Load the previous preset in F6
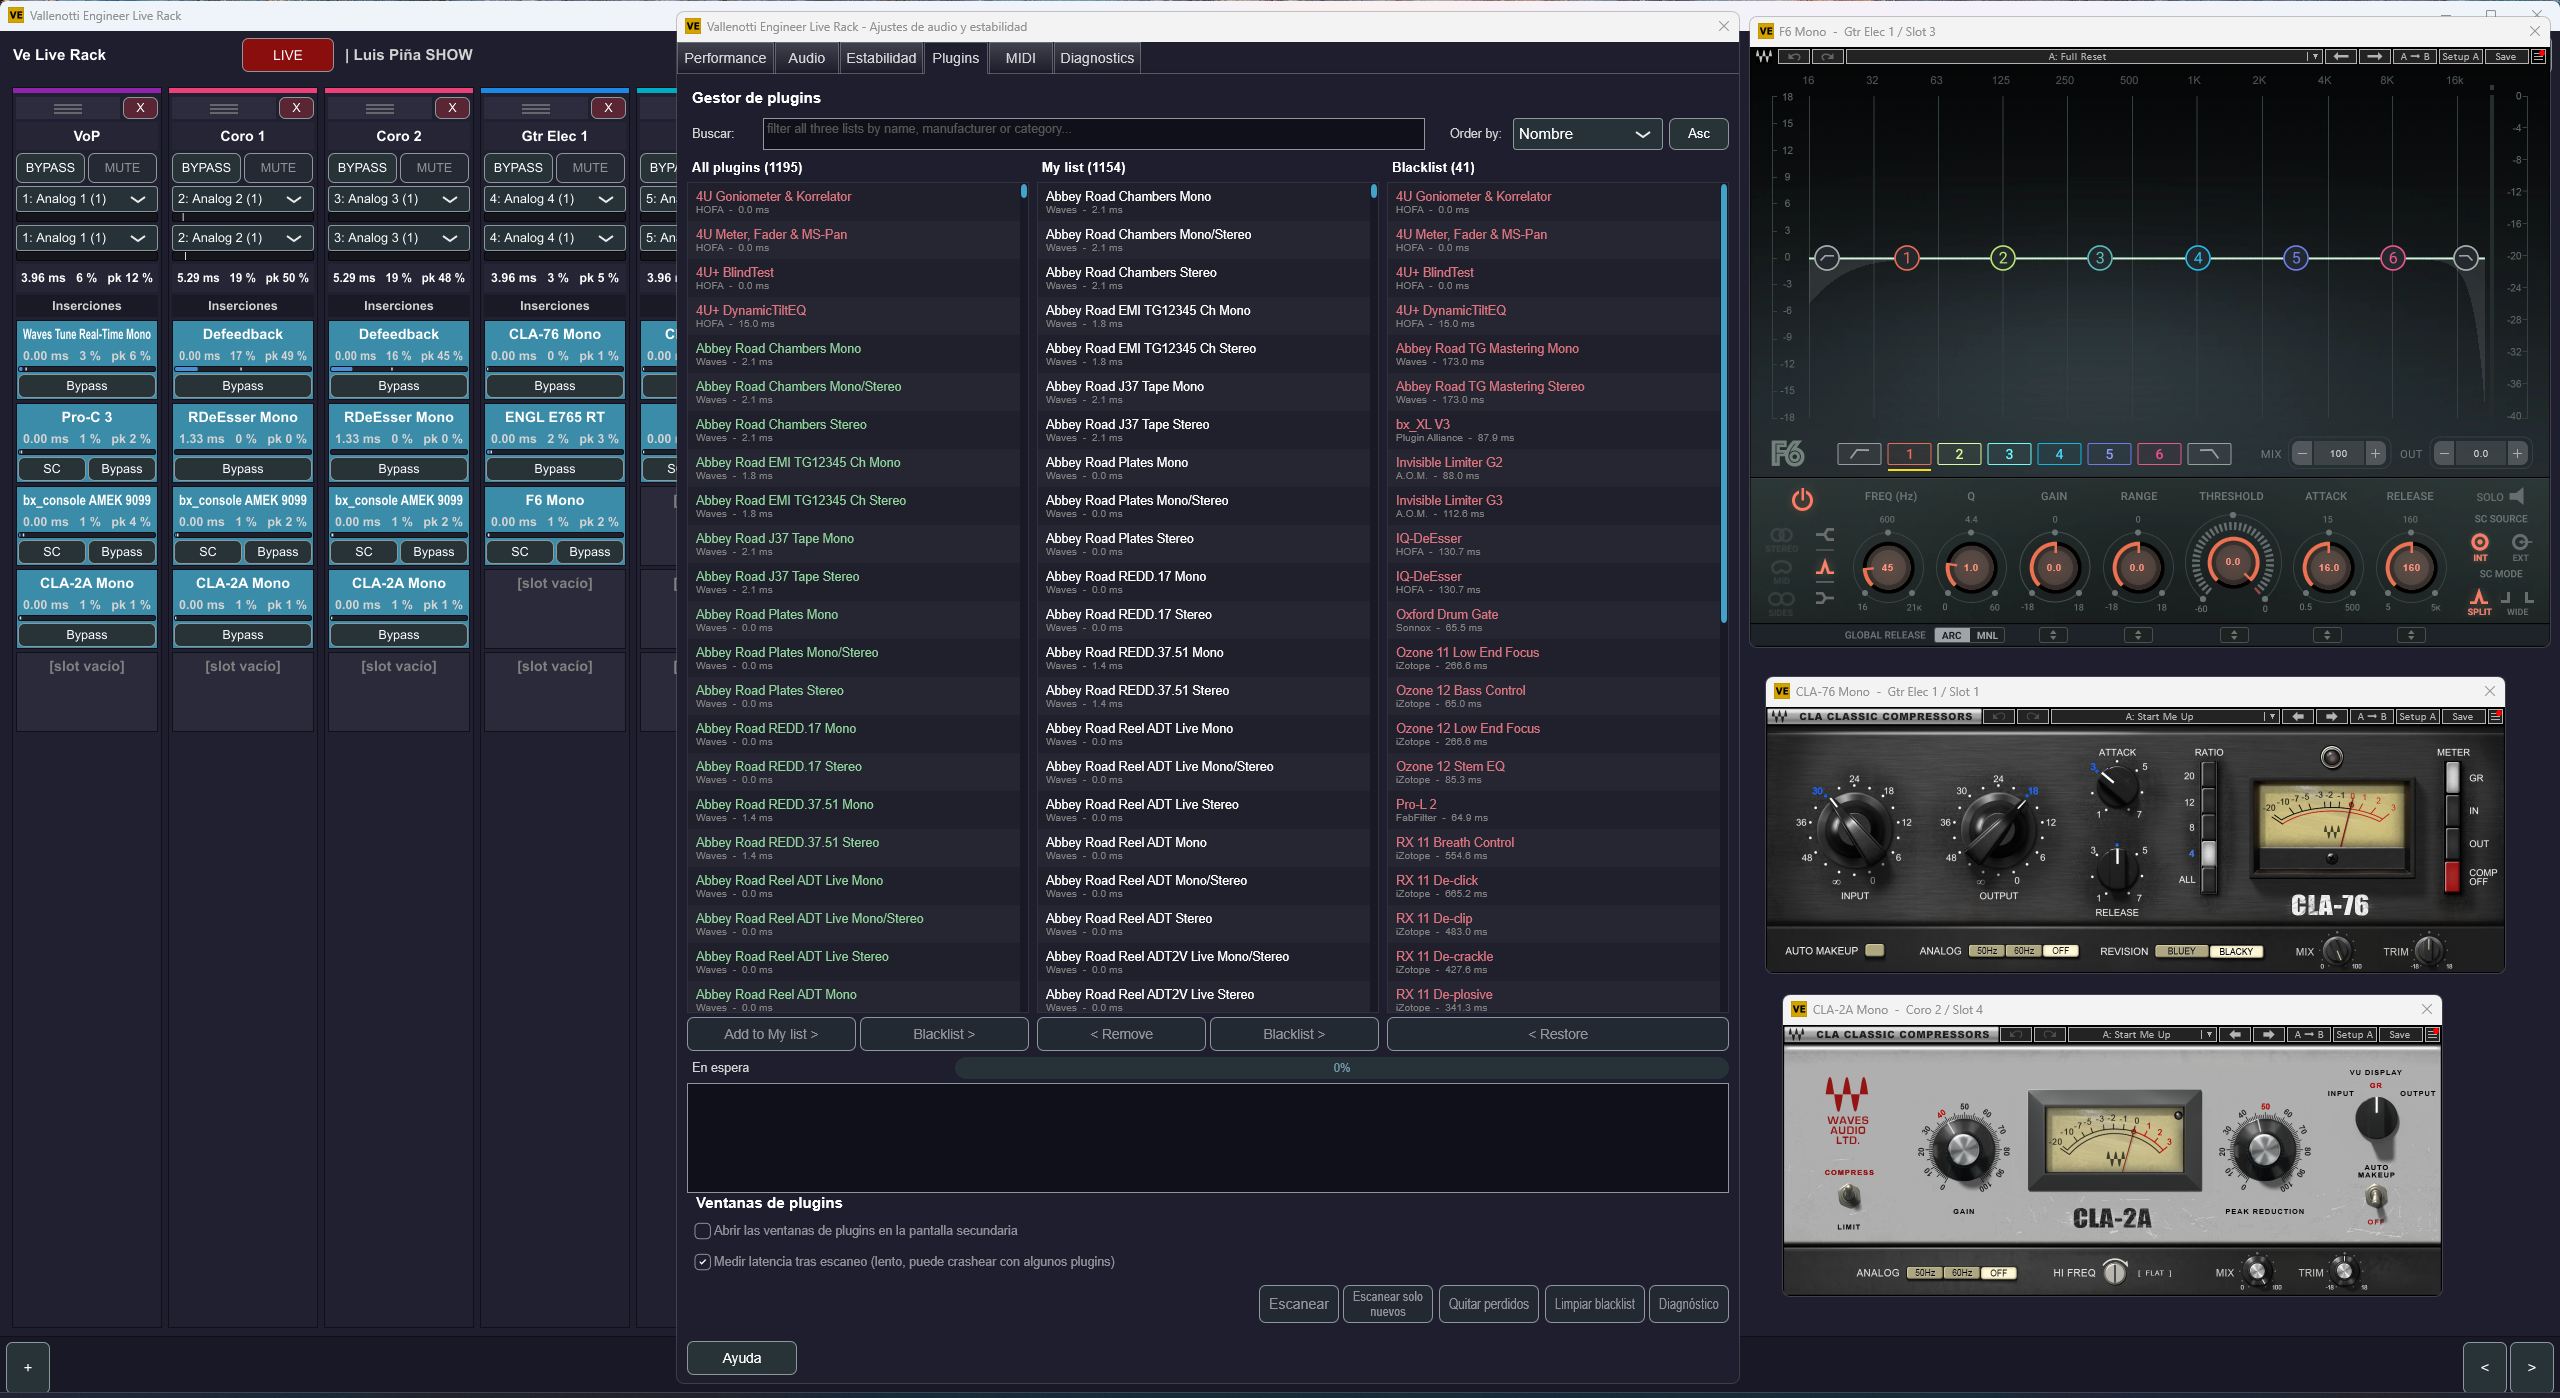Image resolution: width=2560 pixels, height=1398 pixels. (2340, 57)
